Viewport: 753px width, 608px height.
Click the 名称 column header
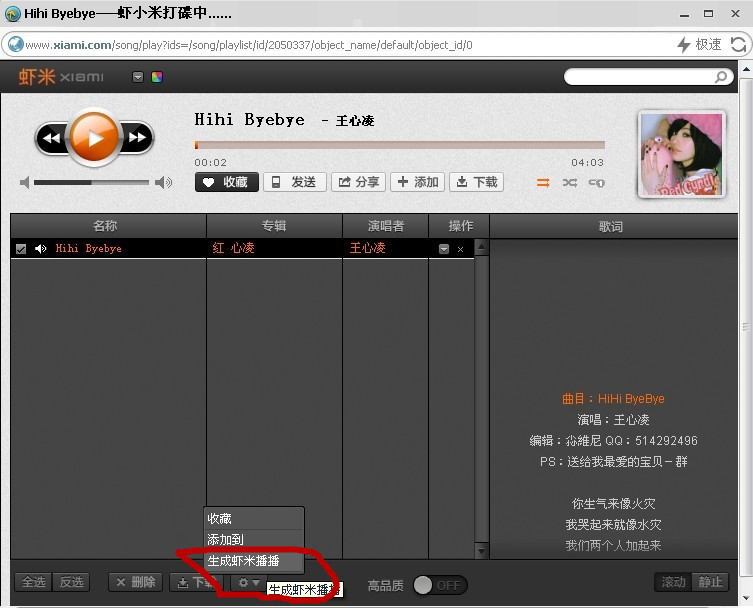(x=105, y=226)
